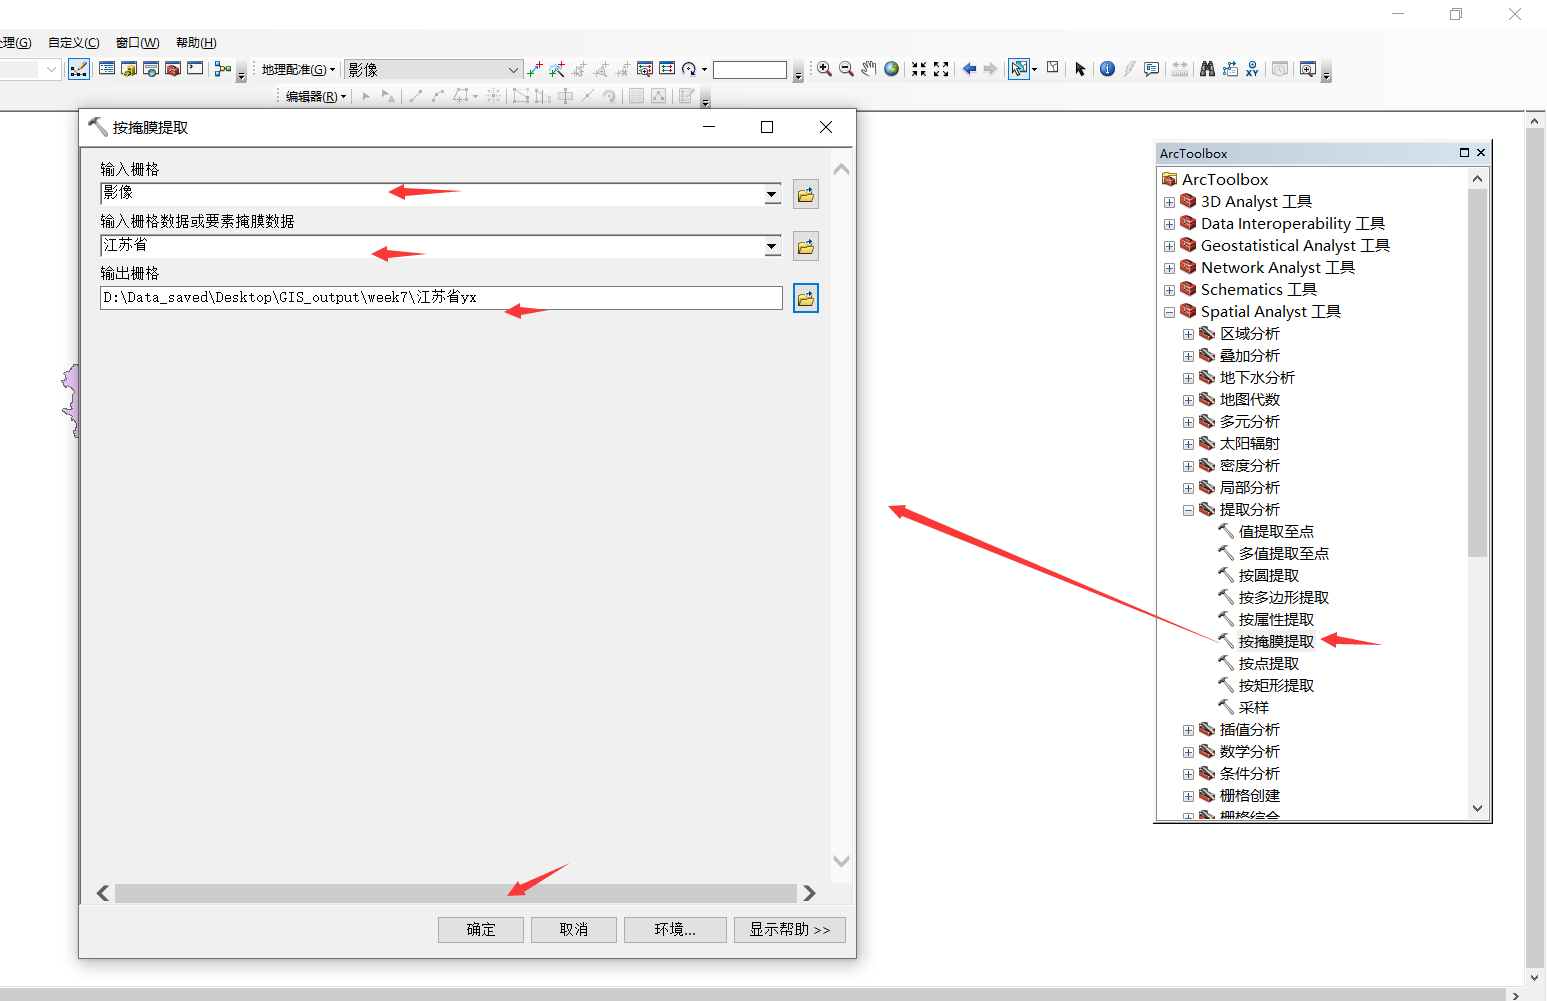The image size is (1547, 1001).
Task: Browse for the mask data folder icon
Action: (x=806, y=246)
